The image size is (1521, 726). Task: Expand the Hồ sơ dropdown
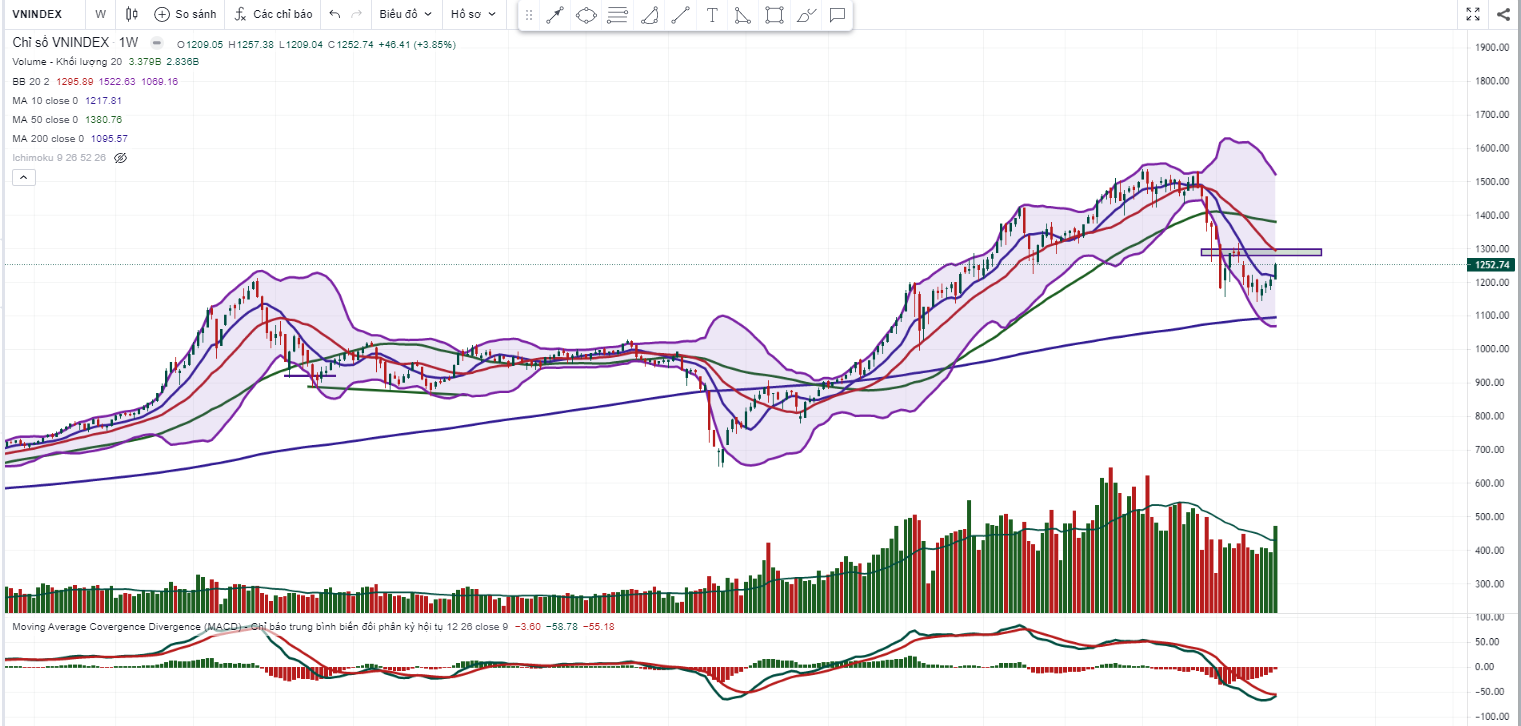(x=473, y=14)
